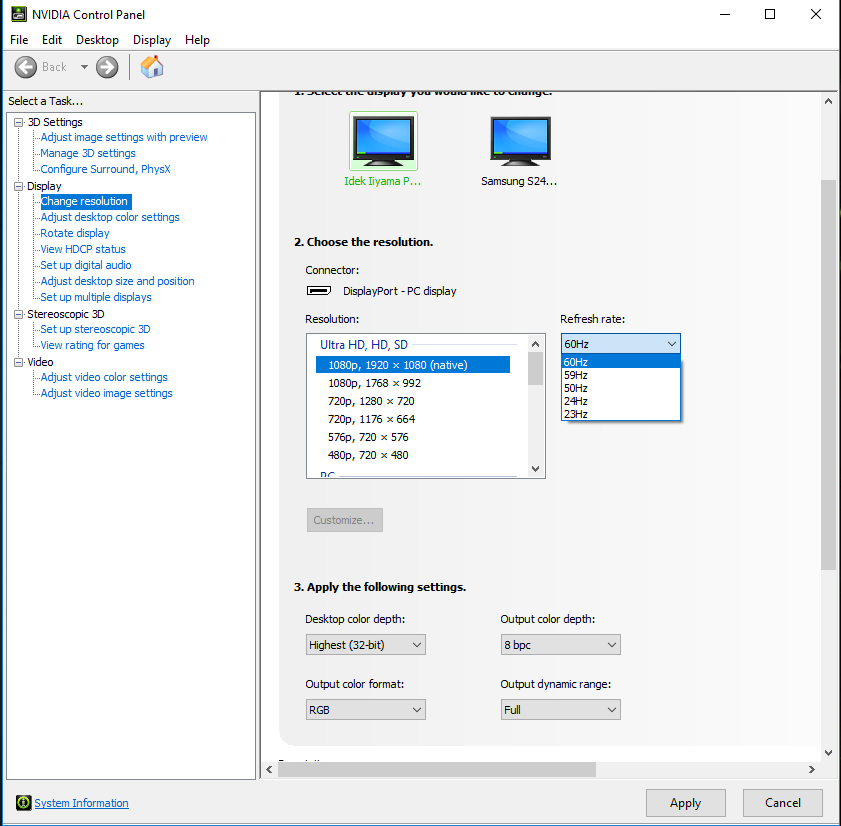Open Adjust video image settings
This screenshot has width=841, height=826.
(x=106, y=393)
